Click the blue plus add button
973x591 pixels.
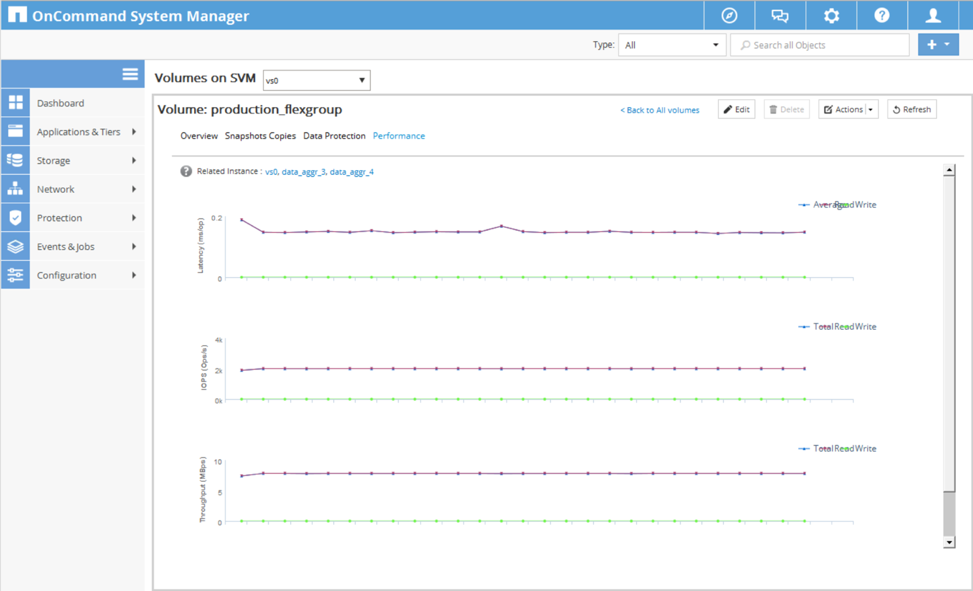(x=938, y=45)
